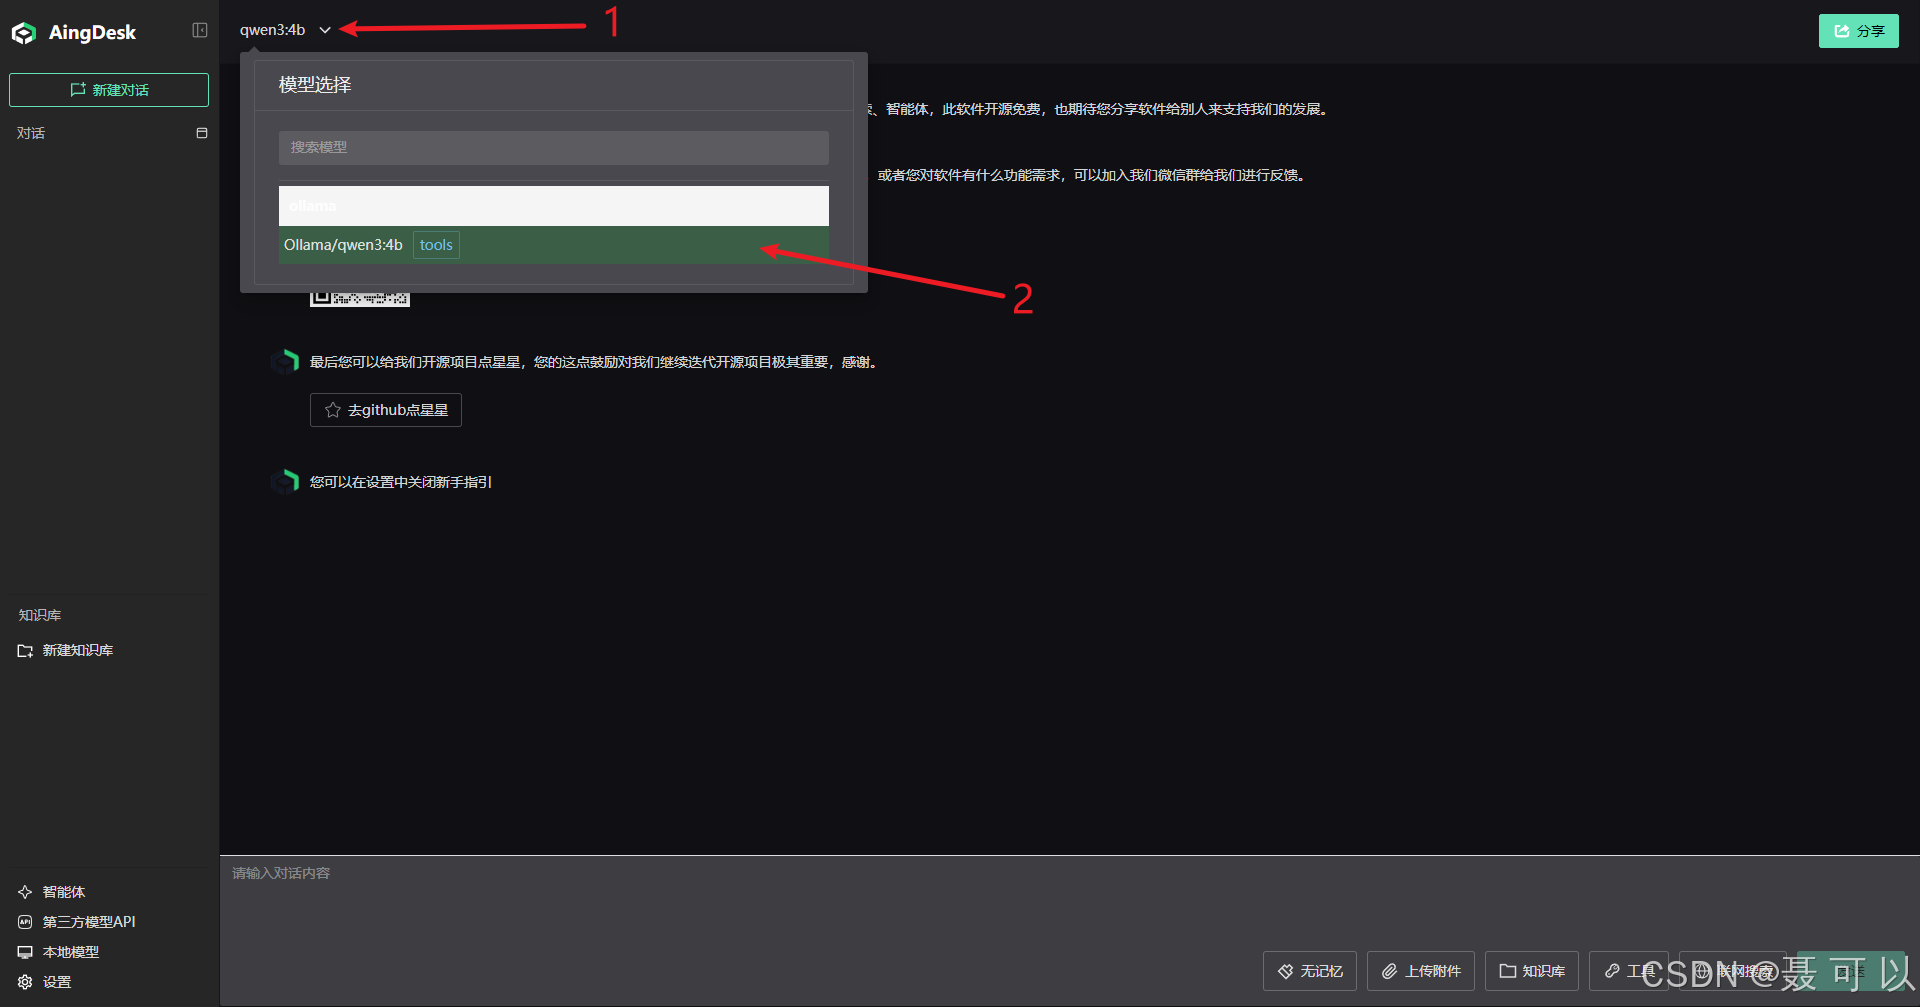Click the 知识库 section label in sidebar

40,615
